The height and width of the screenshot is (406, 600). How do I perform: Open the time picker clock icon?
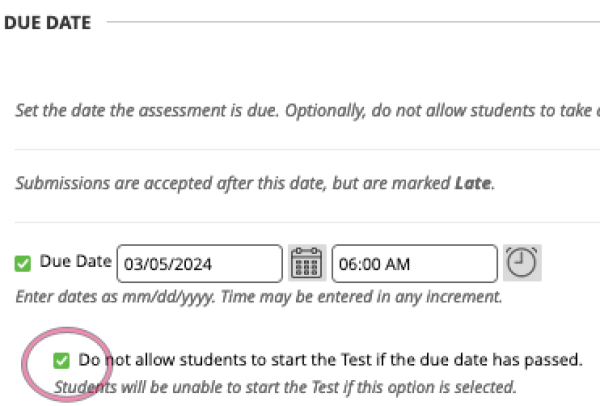pyautogui.click(x=522, y=263)
